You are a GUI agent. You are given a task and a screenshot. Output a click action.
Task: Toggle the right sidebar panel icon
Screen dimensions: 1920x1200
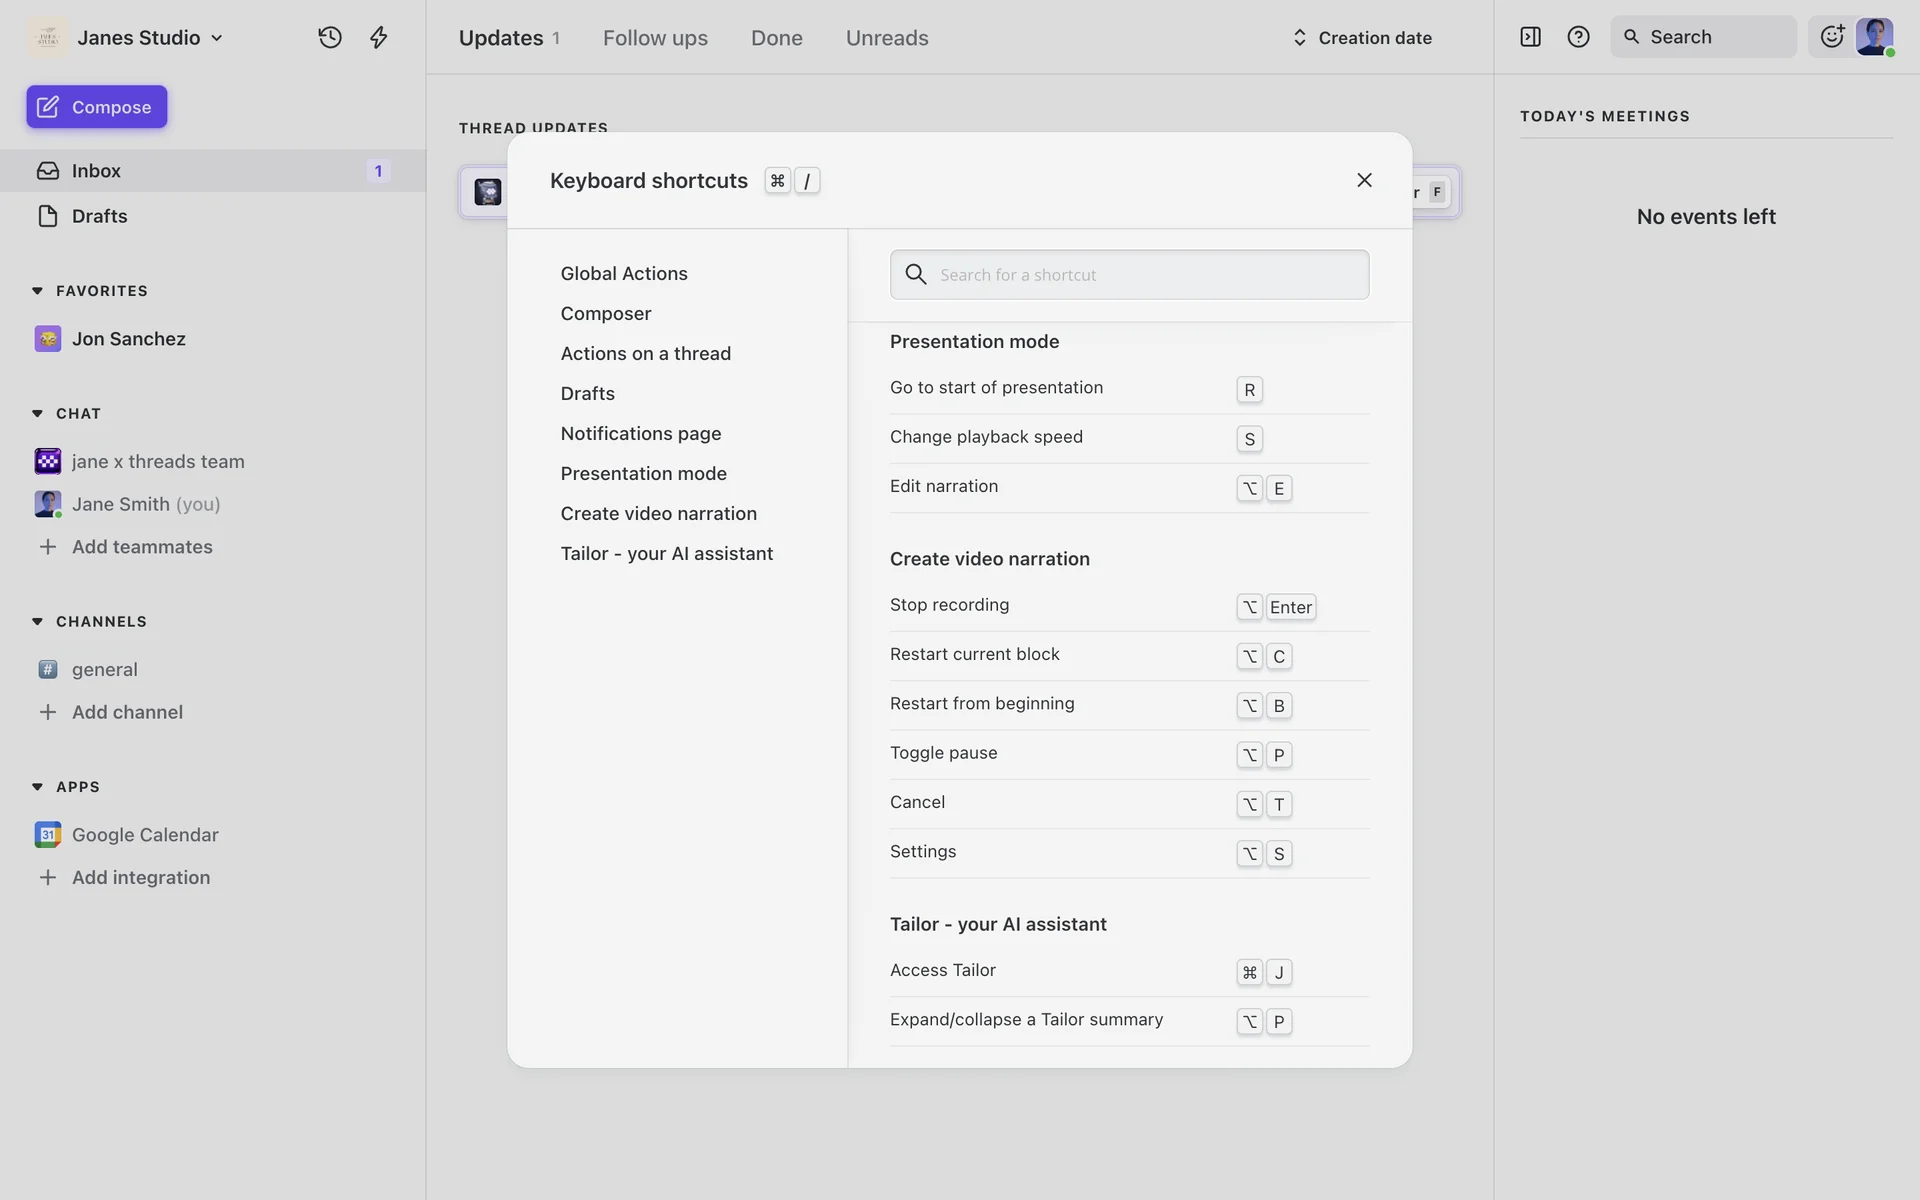click(1530, 37)
